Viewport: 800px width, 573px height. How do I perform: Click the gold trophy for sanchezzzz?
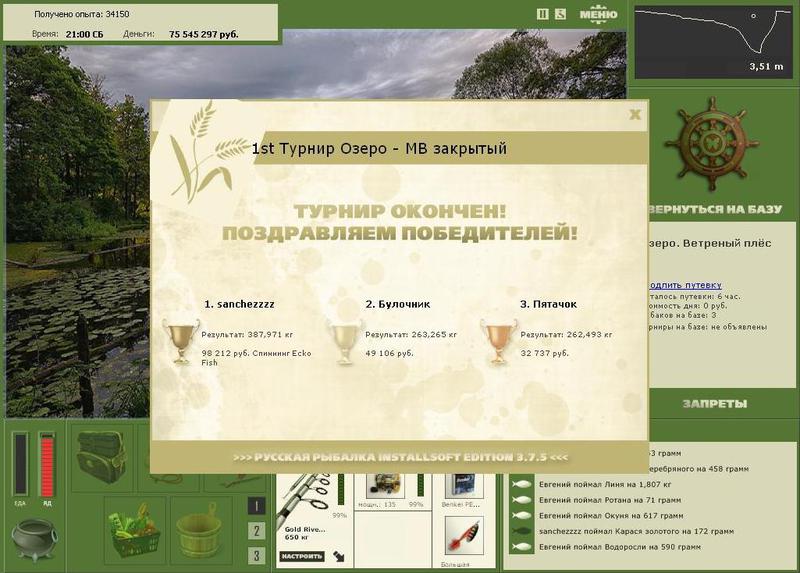[x=181, y=341]
